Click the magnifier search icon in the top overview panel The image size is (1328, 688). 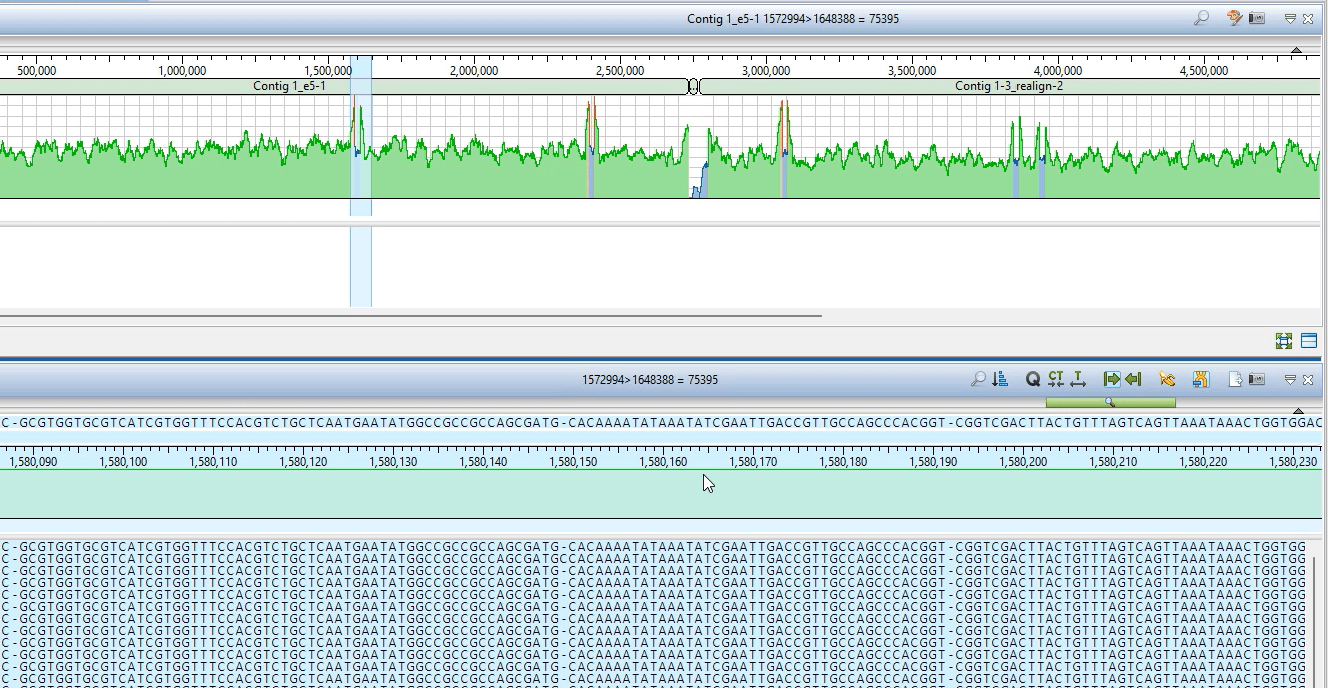pyautogui.click(x=1201, y=18)
